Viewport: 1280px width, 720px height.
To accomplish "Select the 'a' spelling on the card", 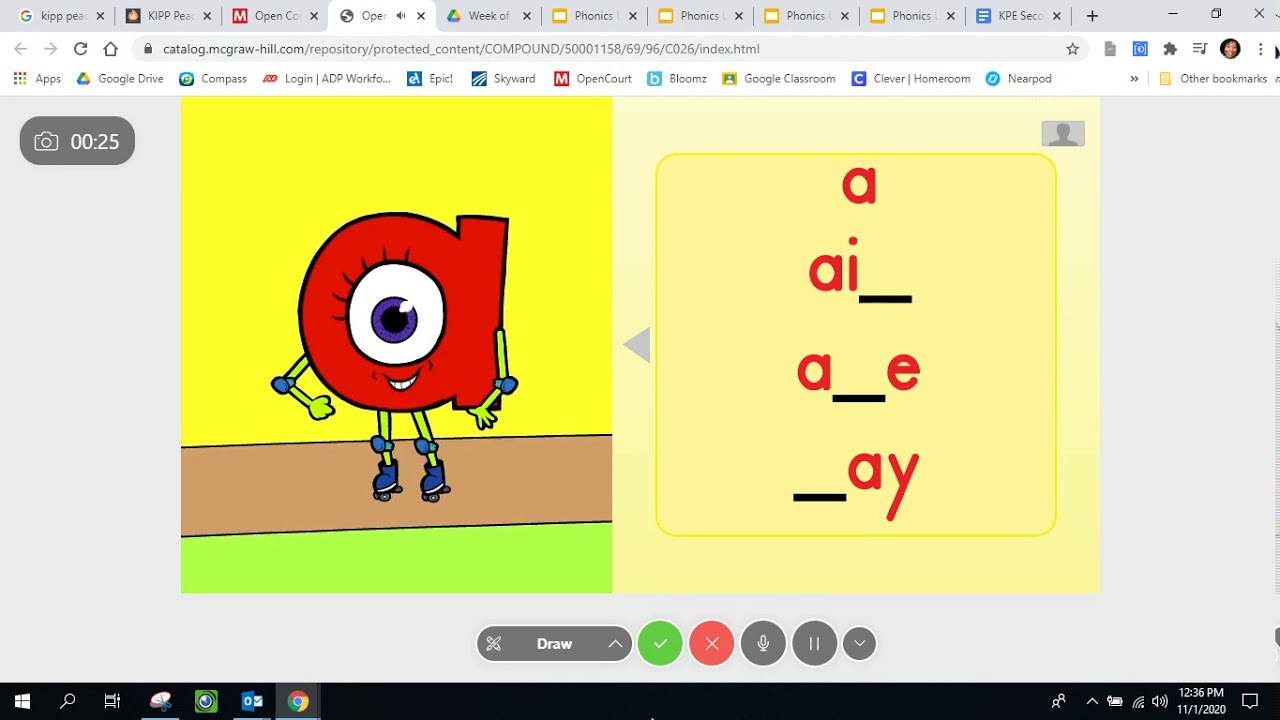I will coord(859,185).
